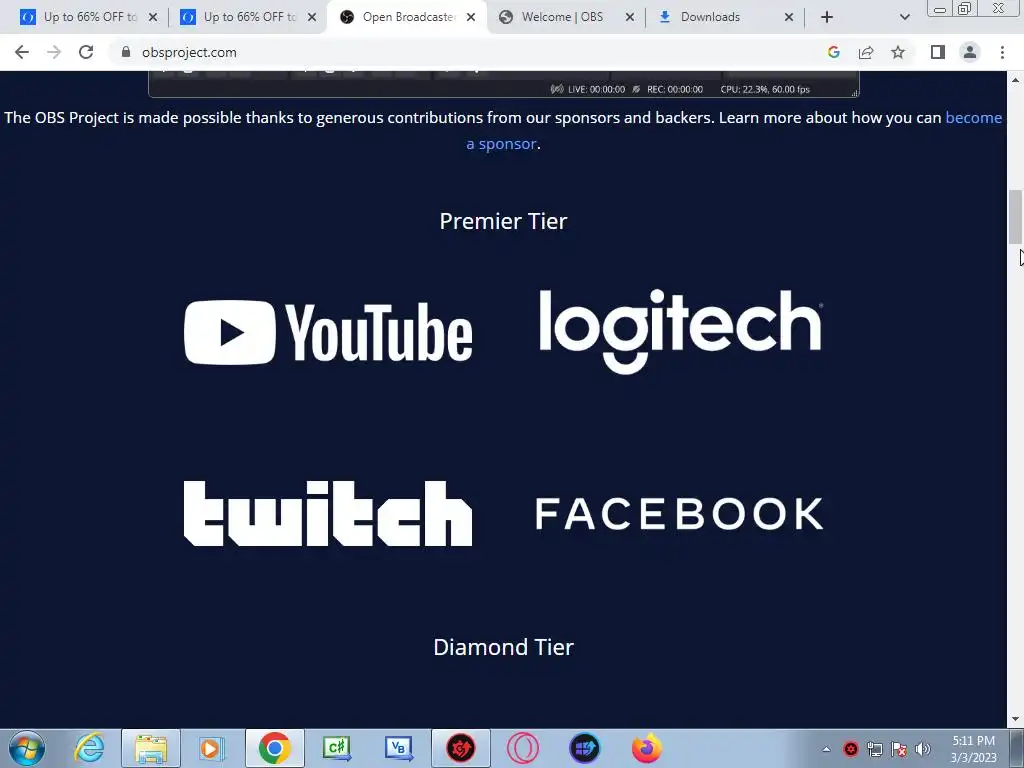
Task: Click the forward navigation arrow
Action: (x=54, y=52)
